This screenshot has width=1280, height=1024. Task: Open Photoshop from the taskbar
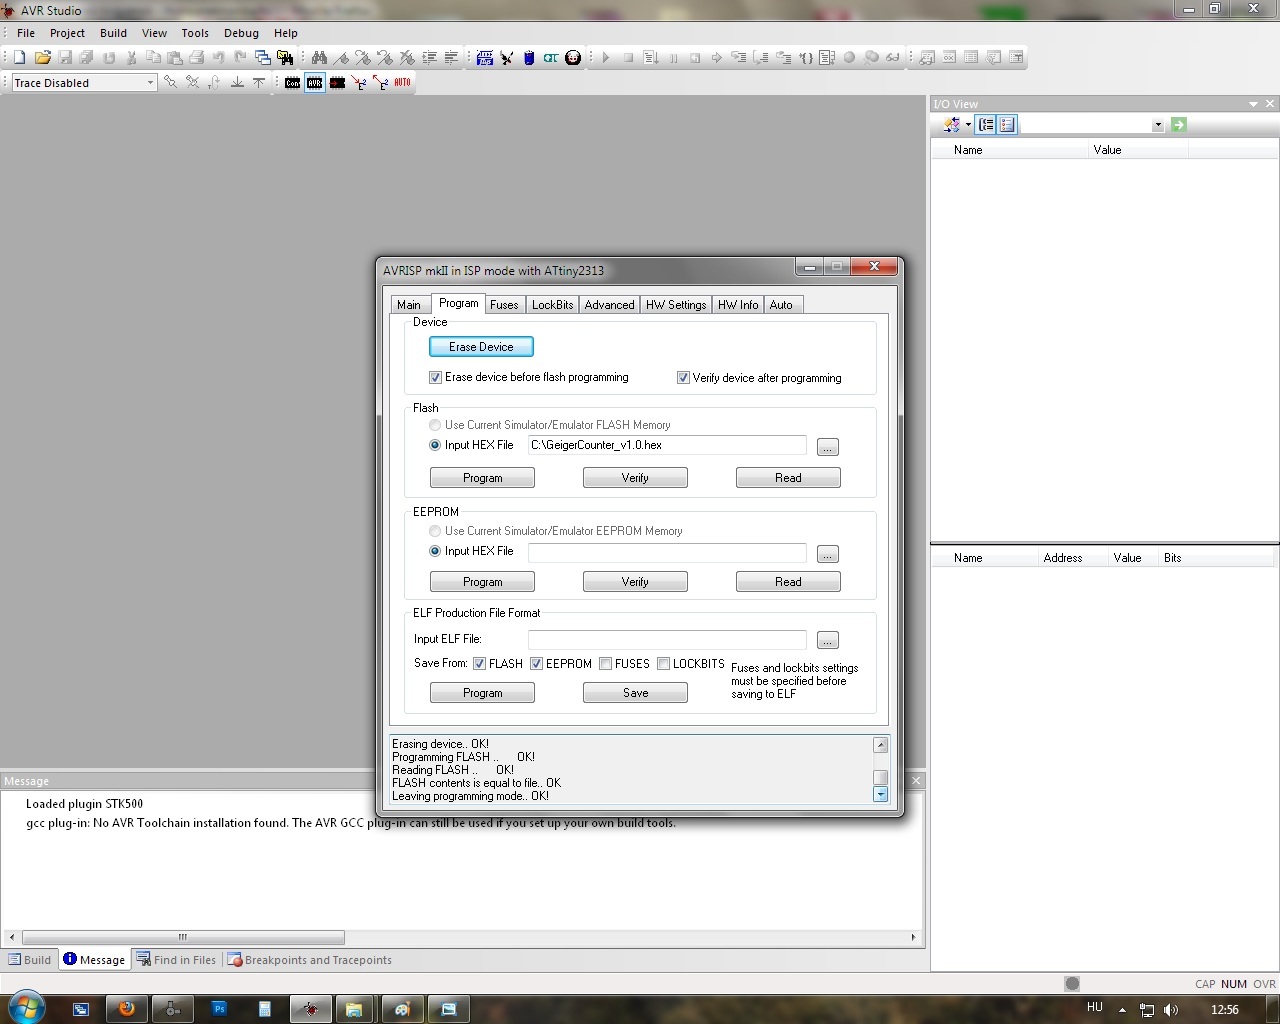(x=219, y=1009)
